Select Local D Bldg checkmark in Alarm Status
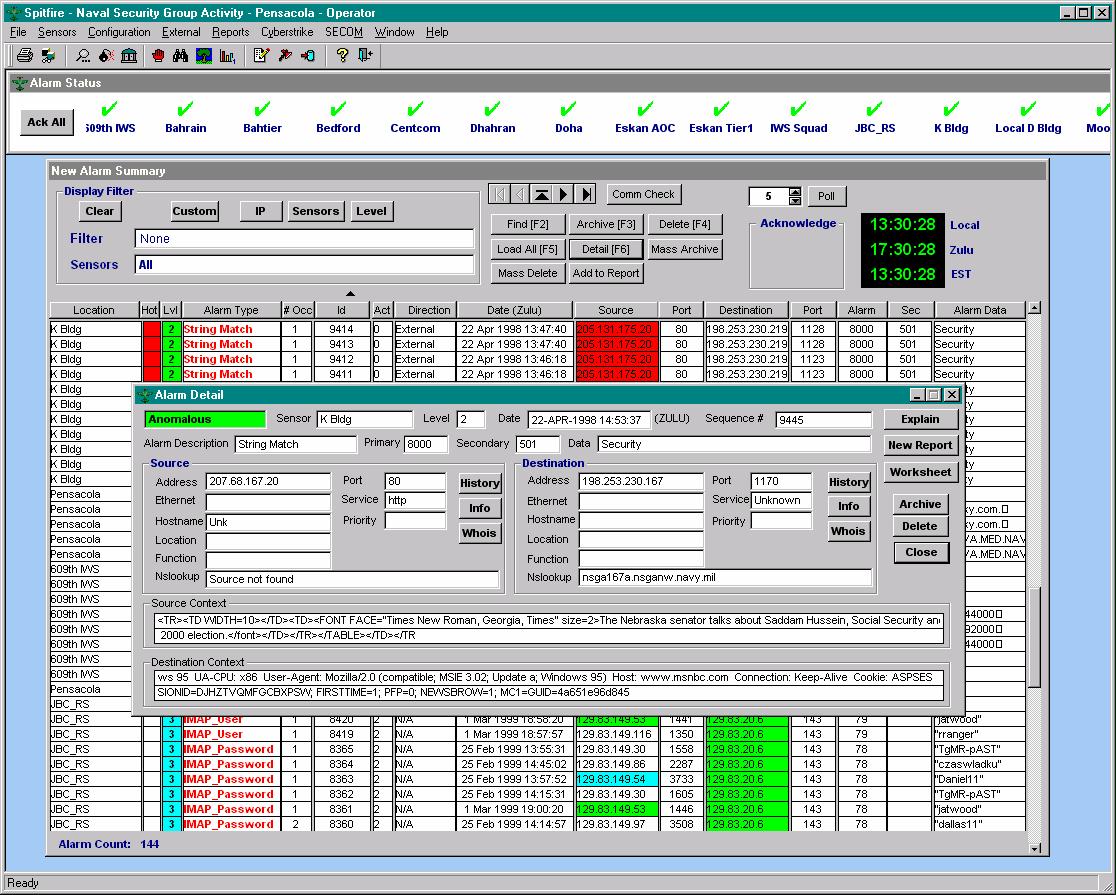The width and height of the screenshot is (1116, 895). click(x=1028, y=109)
